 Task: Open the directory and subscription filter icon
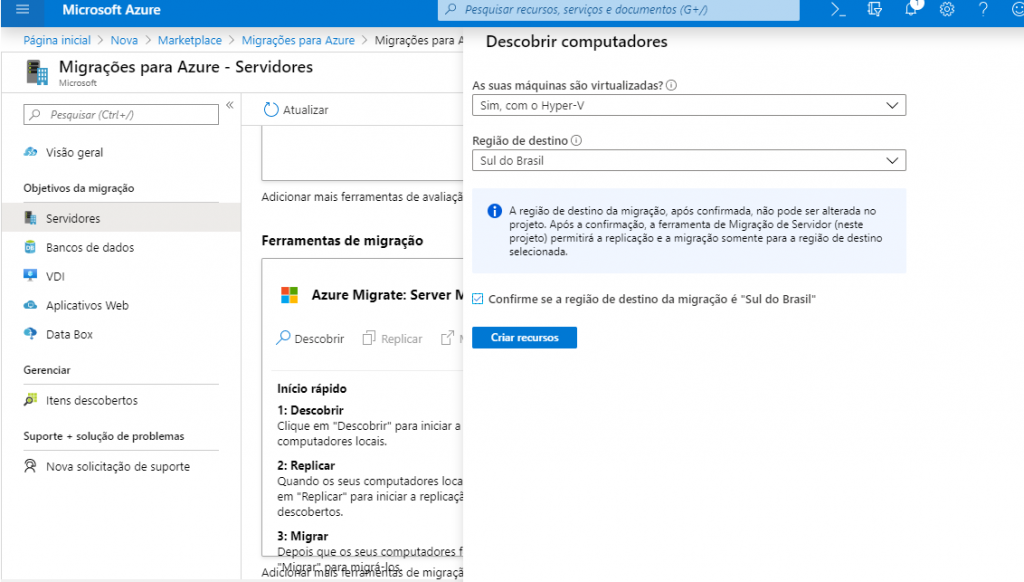pos(875,10)
